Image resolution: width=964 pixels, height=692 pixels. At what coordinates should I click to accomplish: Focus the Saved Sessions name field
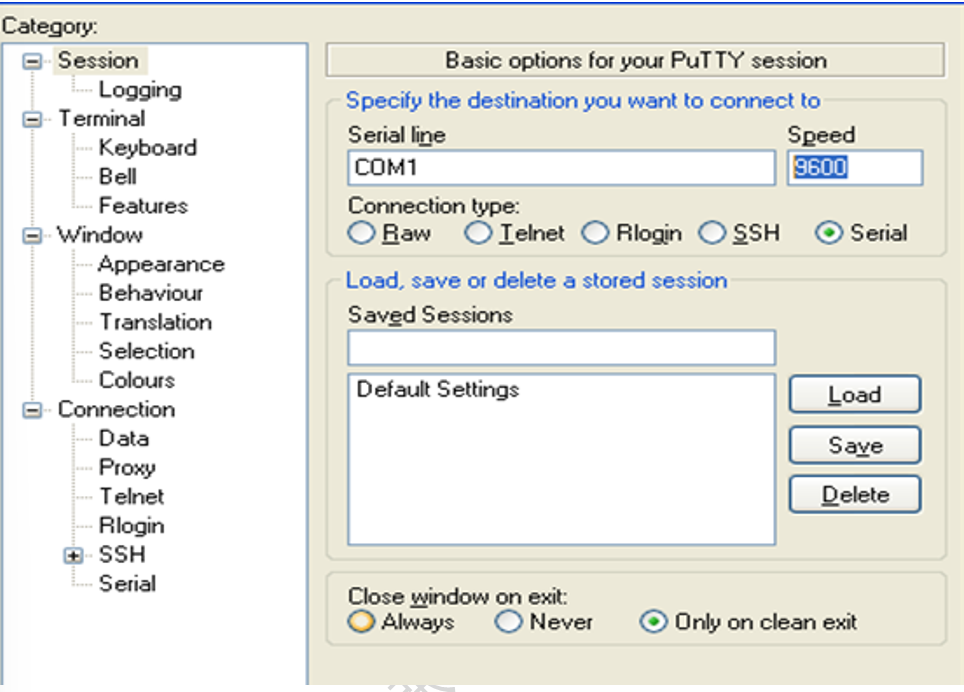pos(561,348)
